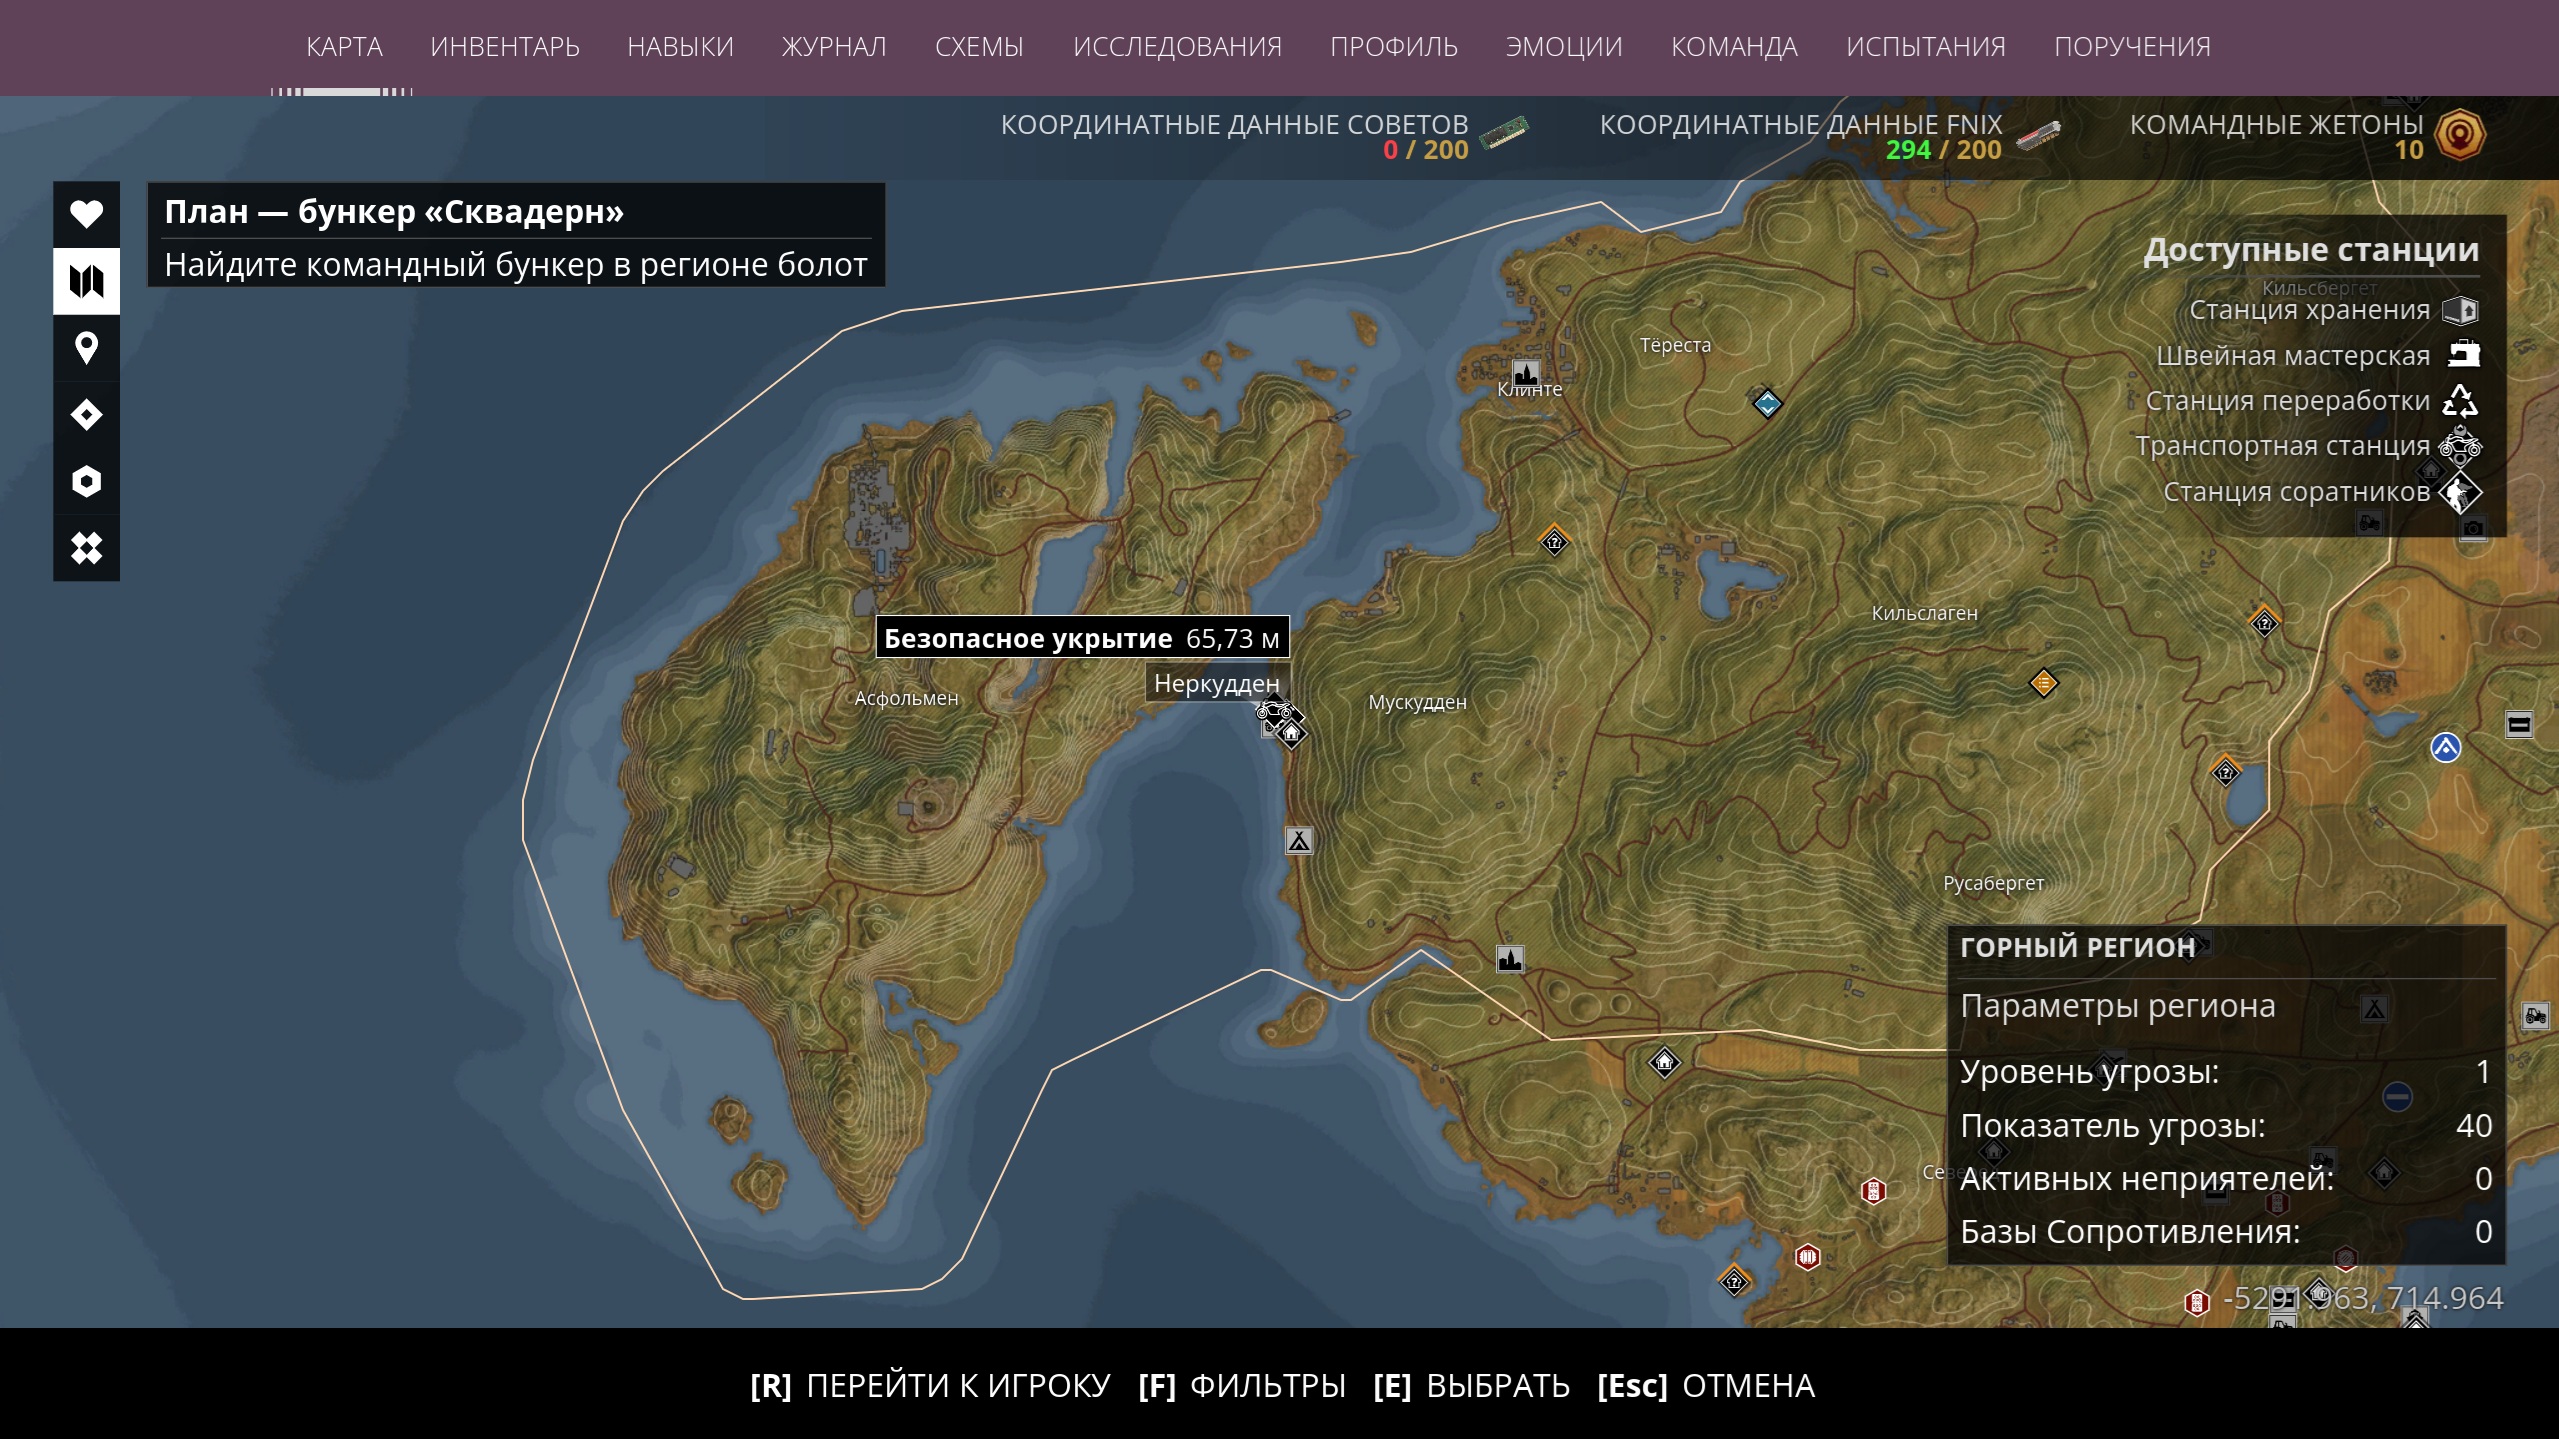This screenshot has width=2559, height=1439.
Task: Select Транспортная станция in stations list
Action: (x=2308, y=446)
